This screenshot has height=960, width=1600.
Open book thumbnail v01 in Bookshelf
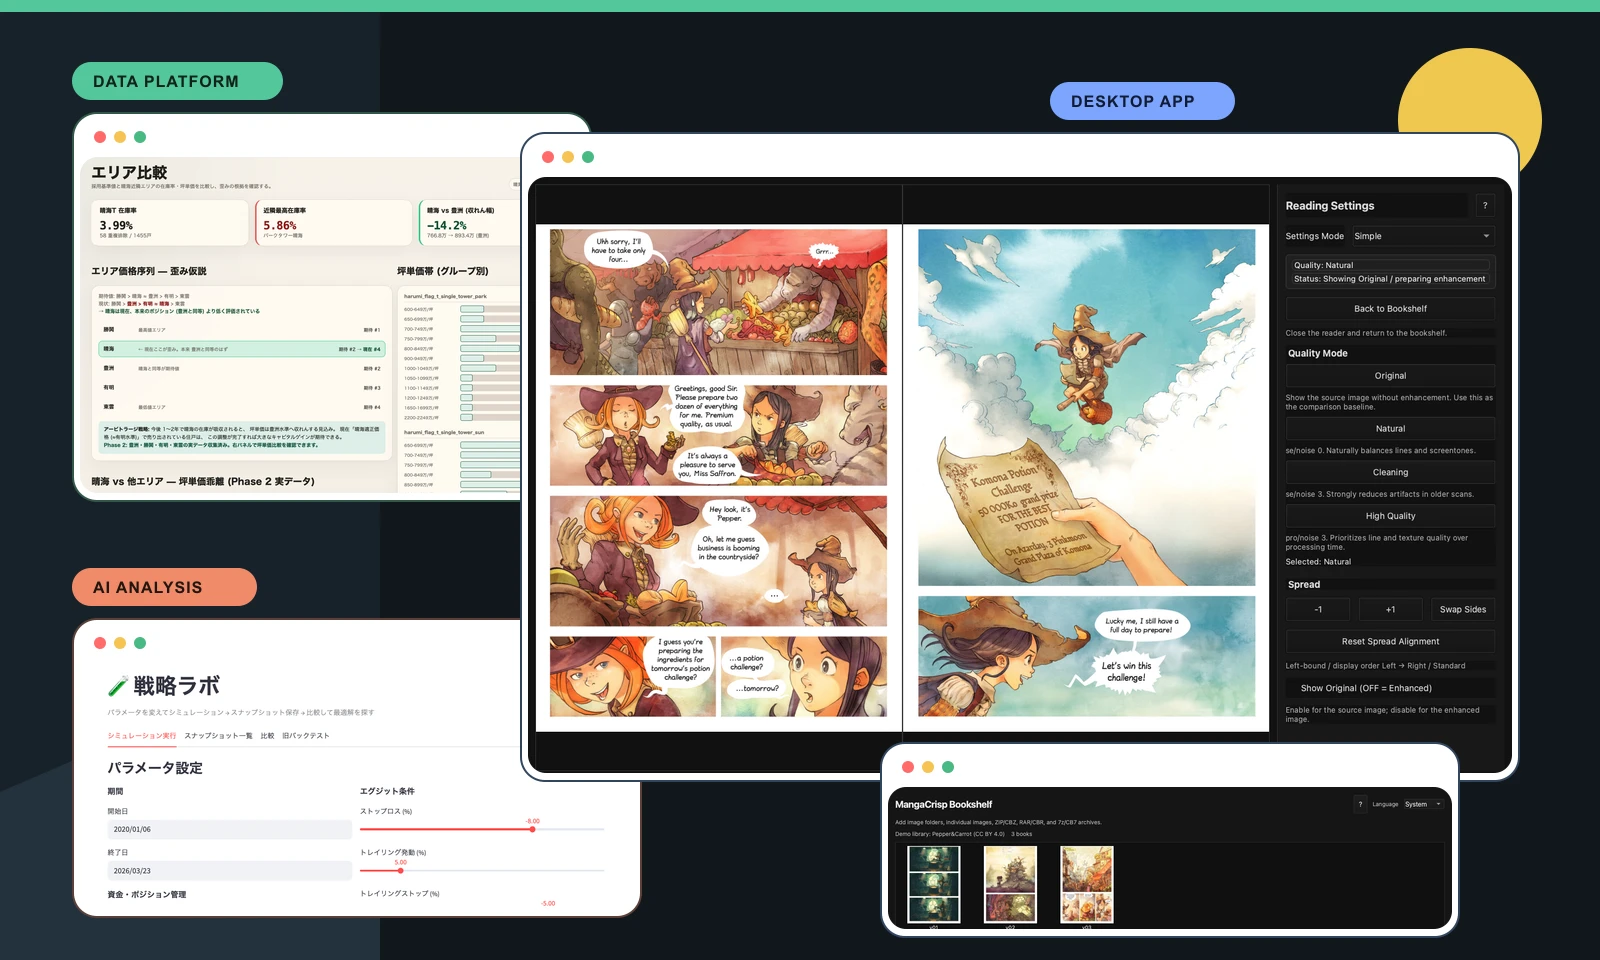tap(933, 884)
